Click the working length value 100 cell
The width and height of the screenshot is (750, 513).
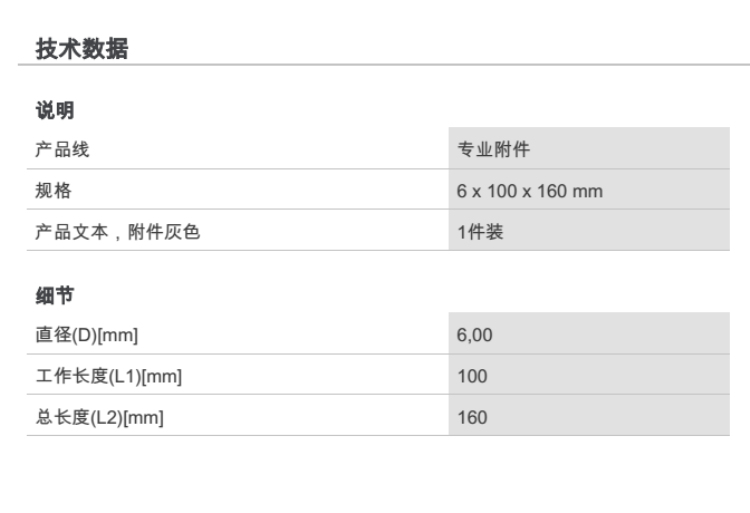click(472, 377)
